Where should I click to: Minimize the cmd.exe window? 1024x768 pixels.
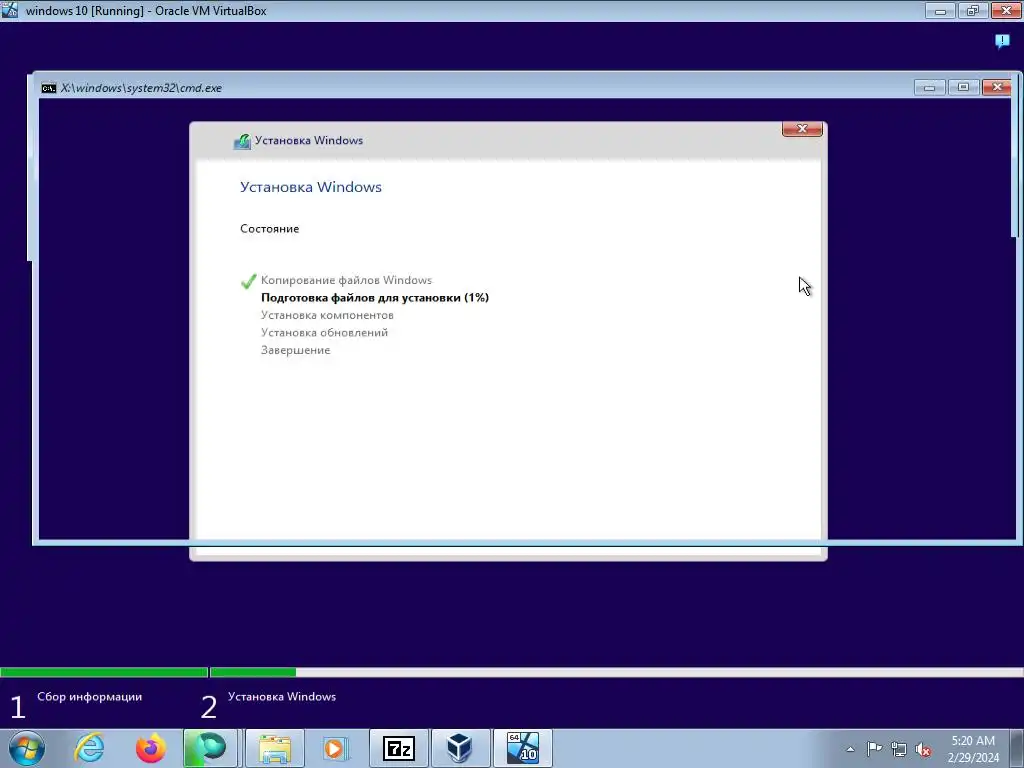pyautogui.click(x=929, y=88)
